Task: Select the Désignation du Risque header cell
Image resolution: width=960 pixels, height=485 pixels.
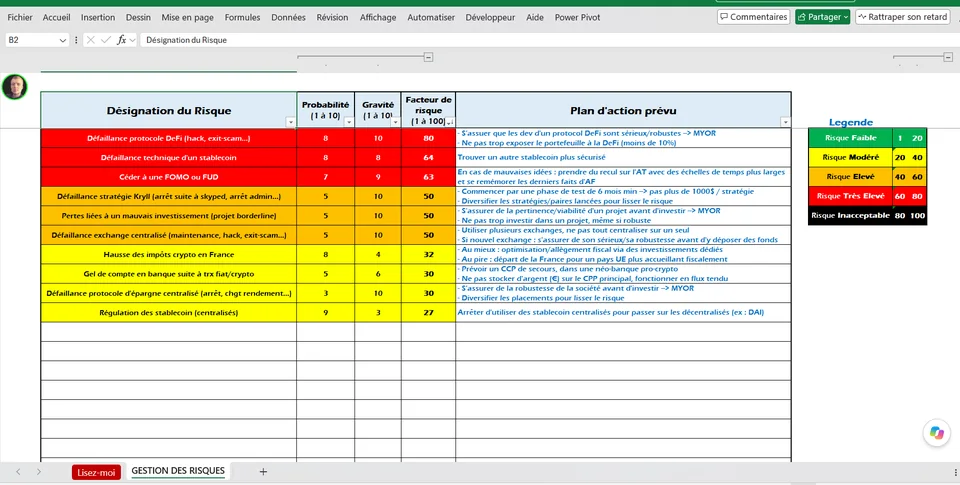Action: [169, 110]
